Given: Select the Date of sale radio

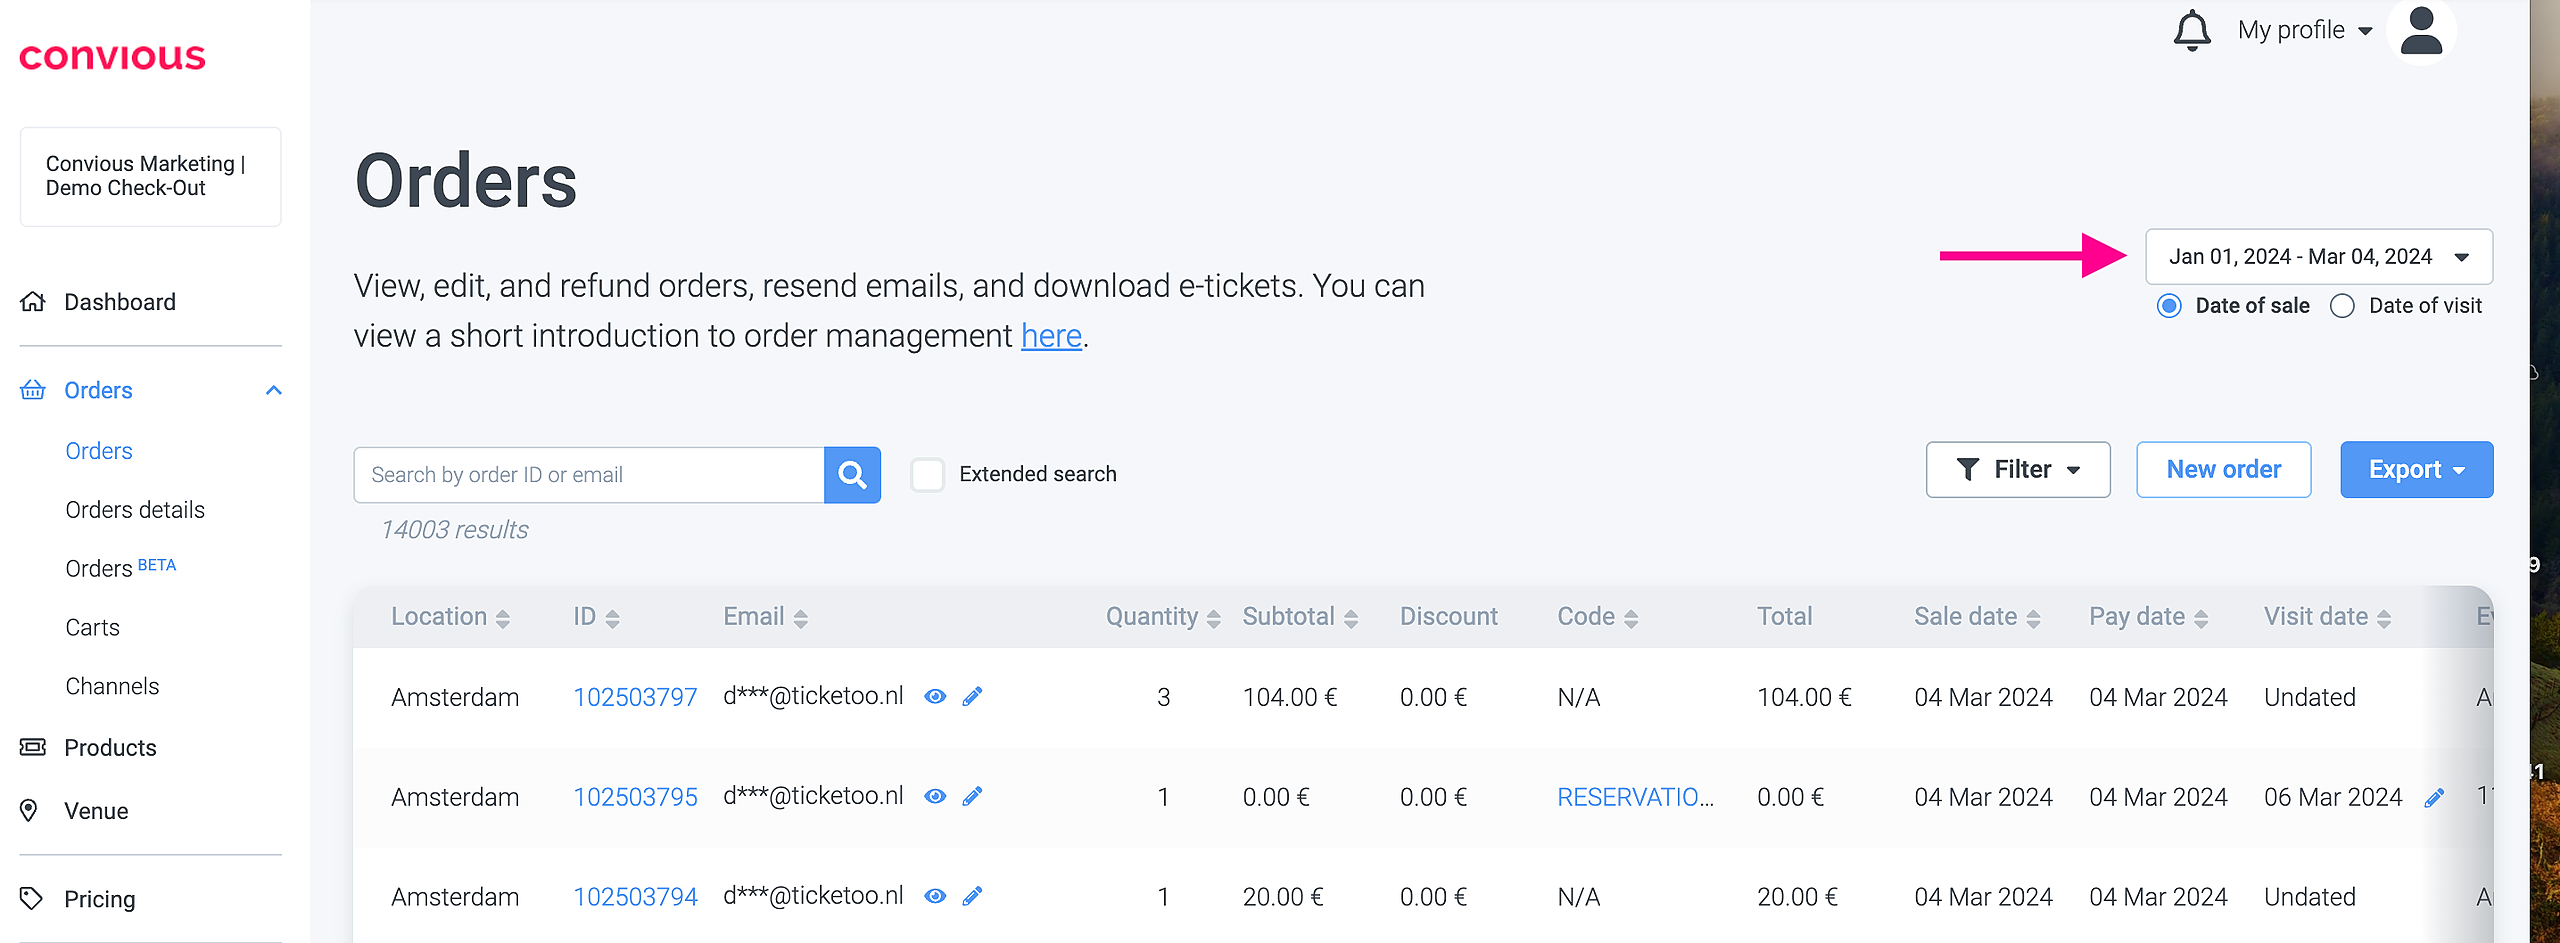Looking at the screenshot, I should point(2169,306).
